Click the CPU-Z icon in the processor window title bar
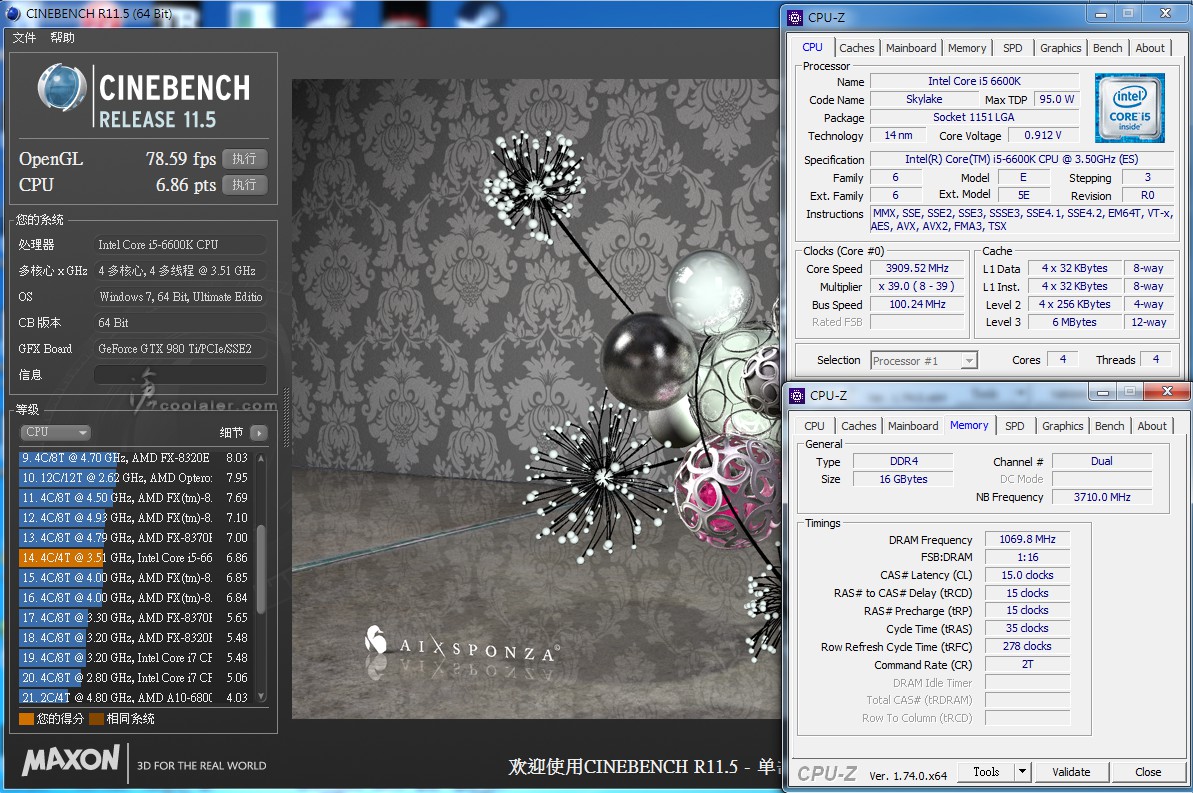The height and width of the screenshot is (793, 1193). point(795,18)
